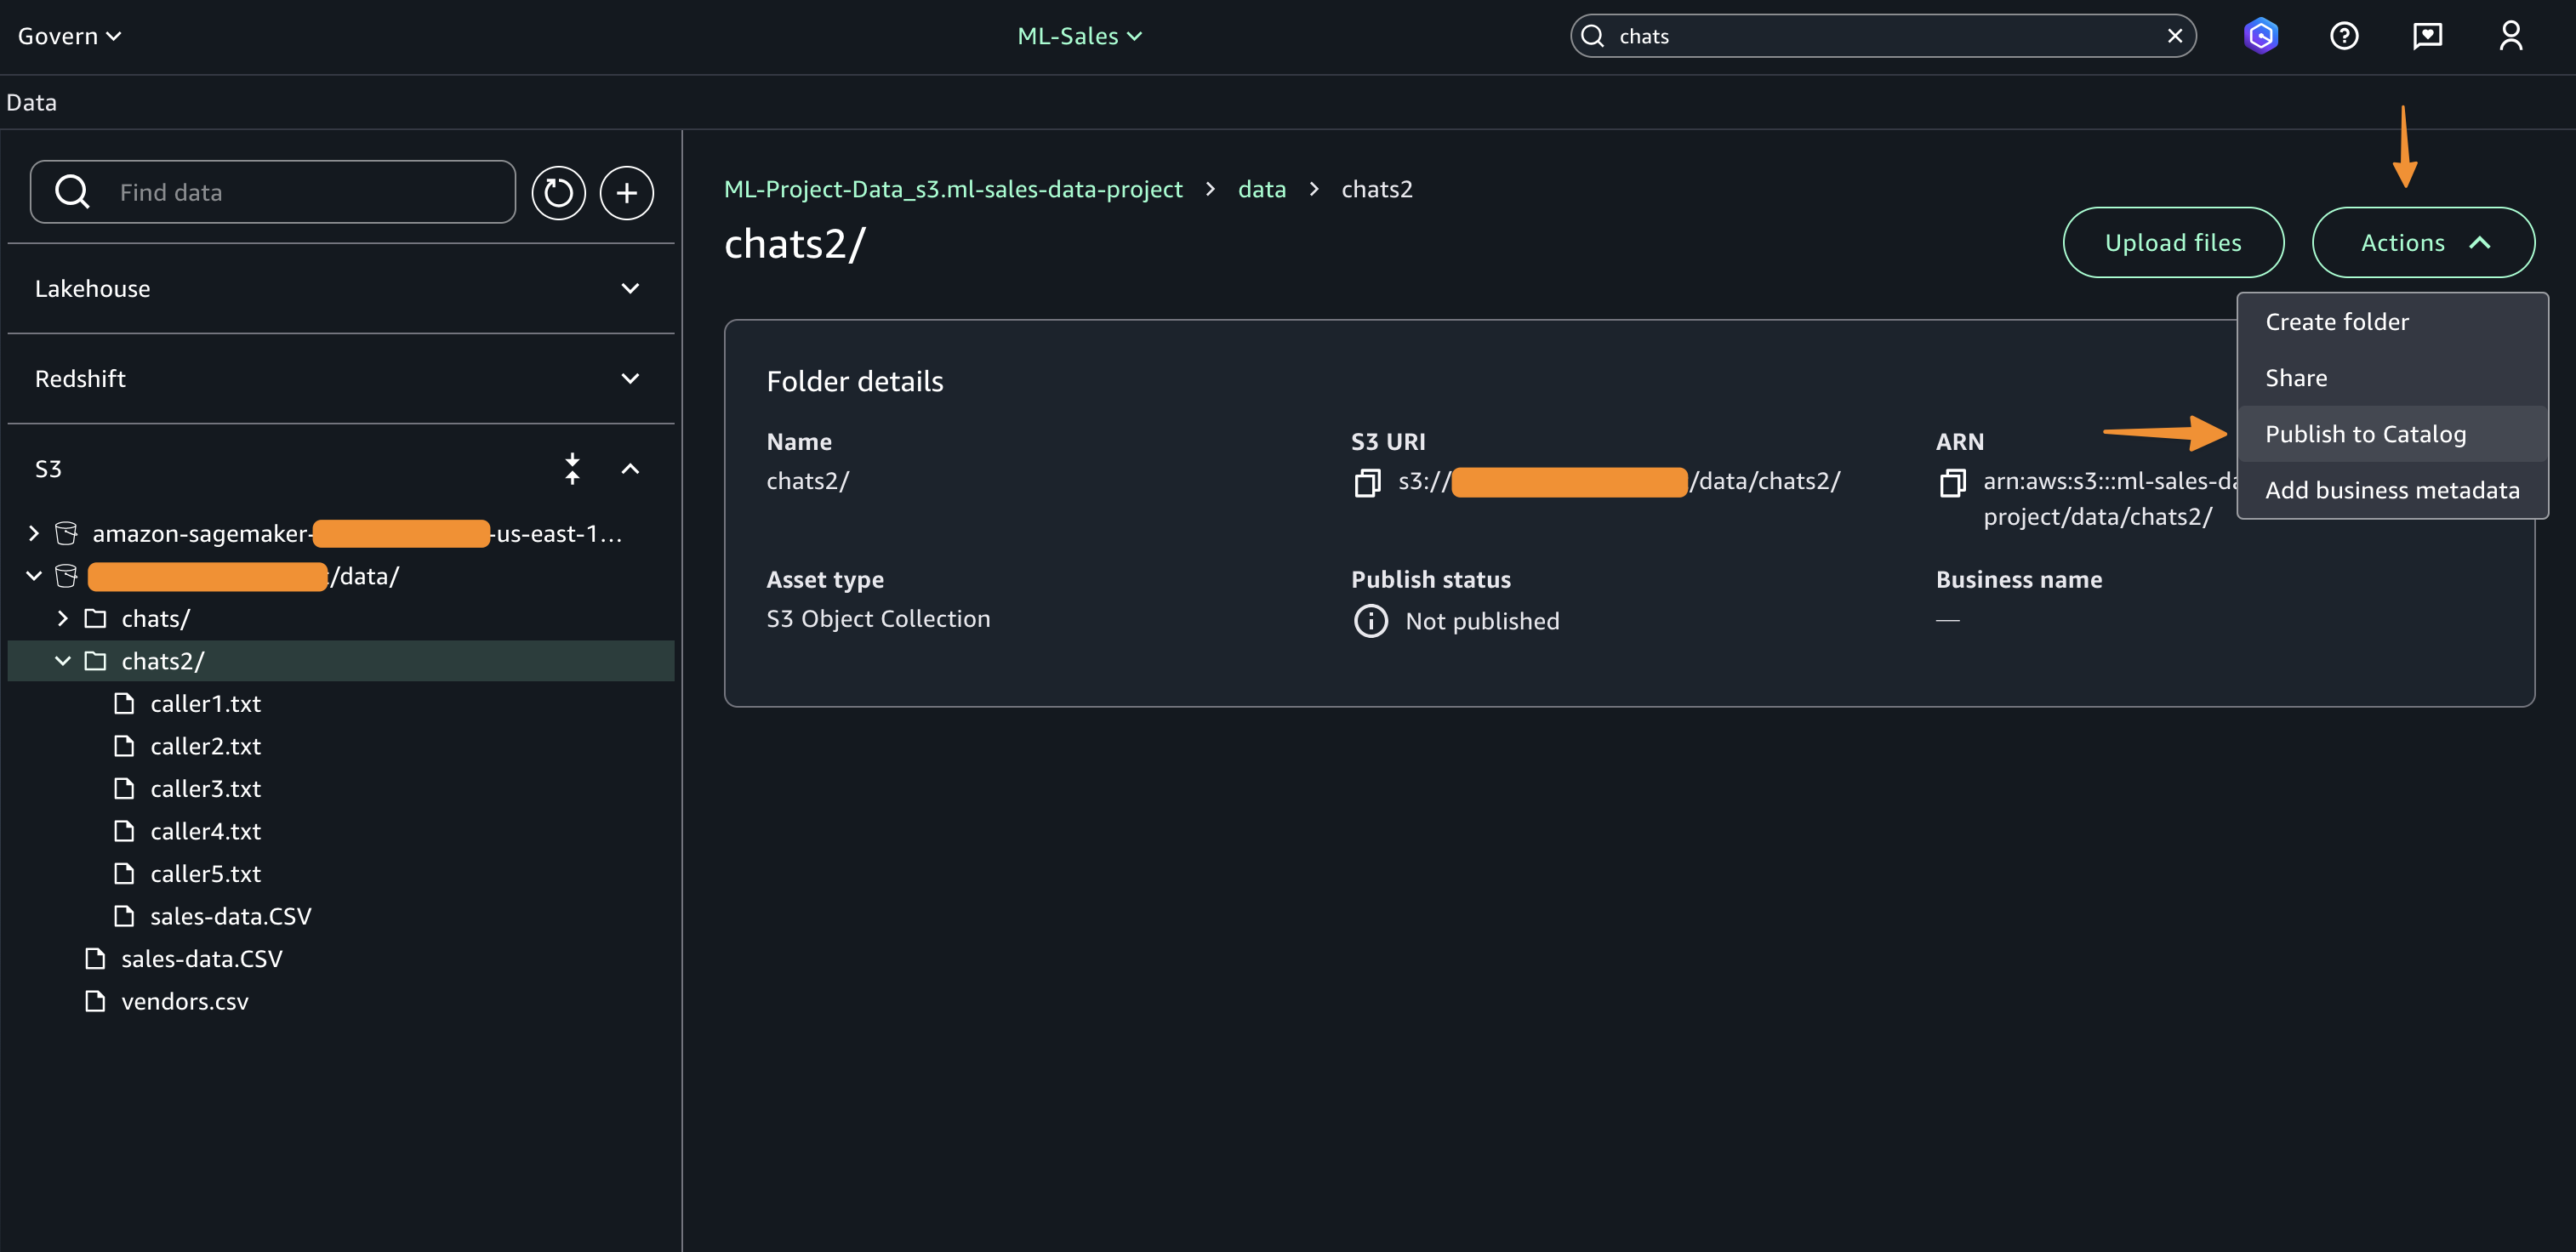This screenshot has width=2576, height=1252.
Task: Expand the chats/ folder
Action: click(x=63, y=619)
